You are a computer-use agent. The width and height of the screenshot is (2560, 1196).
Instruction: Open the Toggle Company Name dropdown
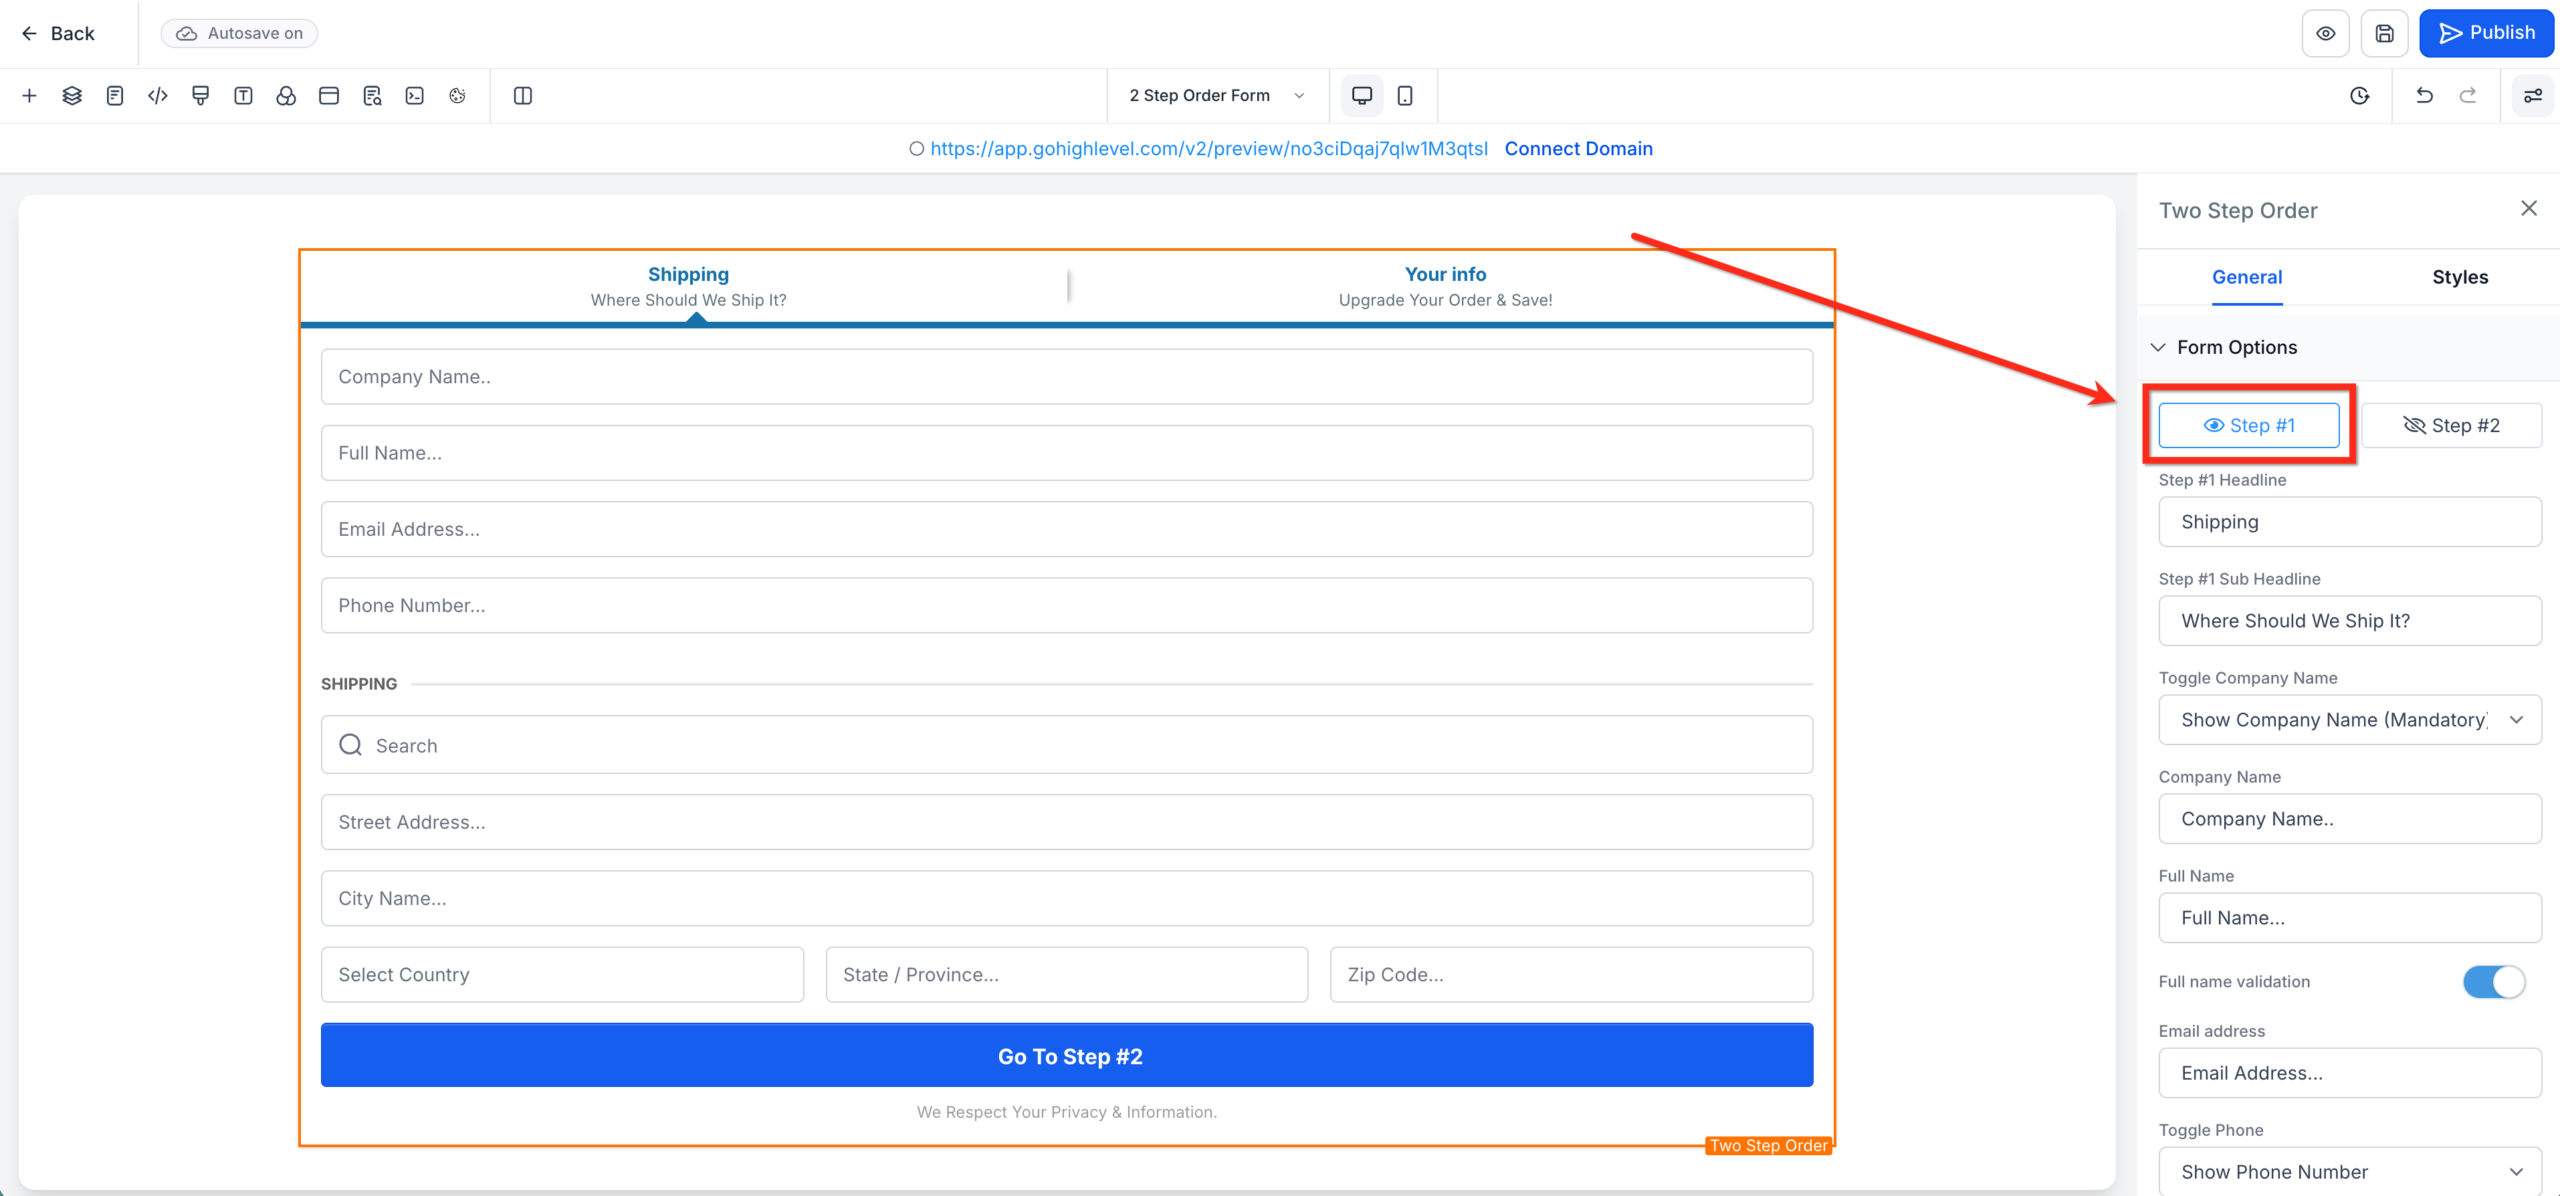click(x=2349, y=719)
